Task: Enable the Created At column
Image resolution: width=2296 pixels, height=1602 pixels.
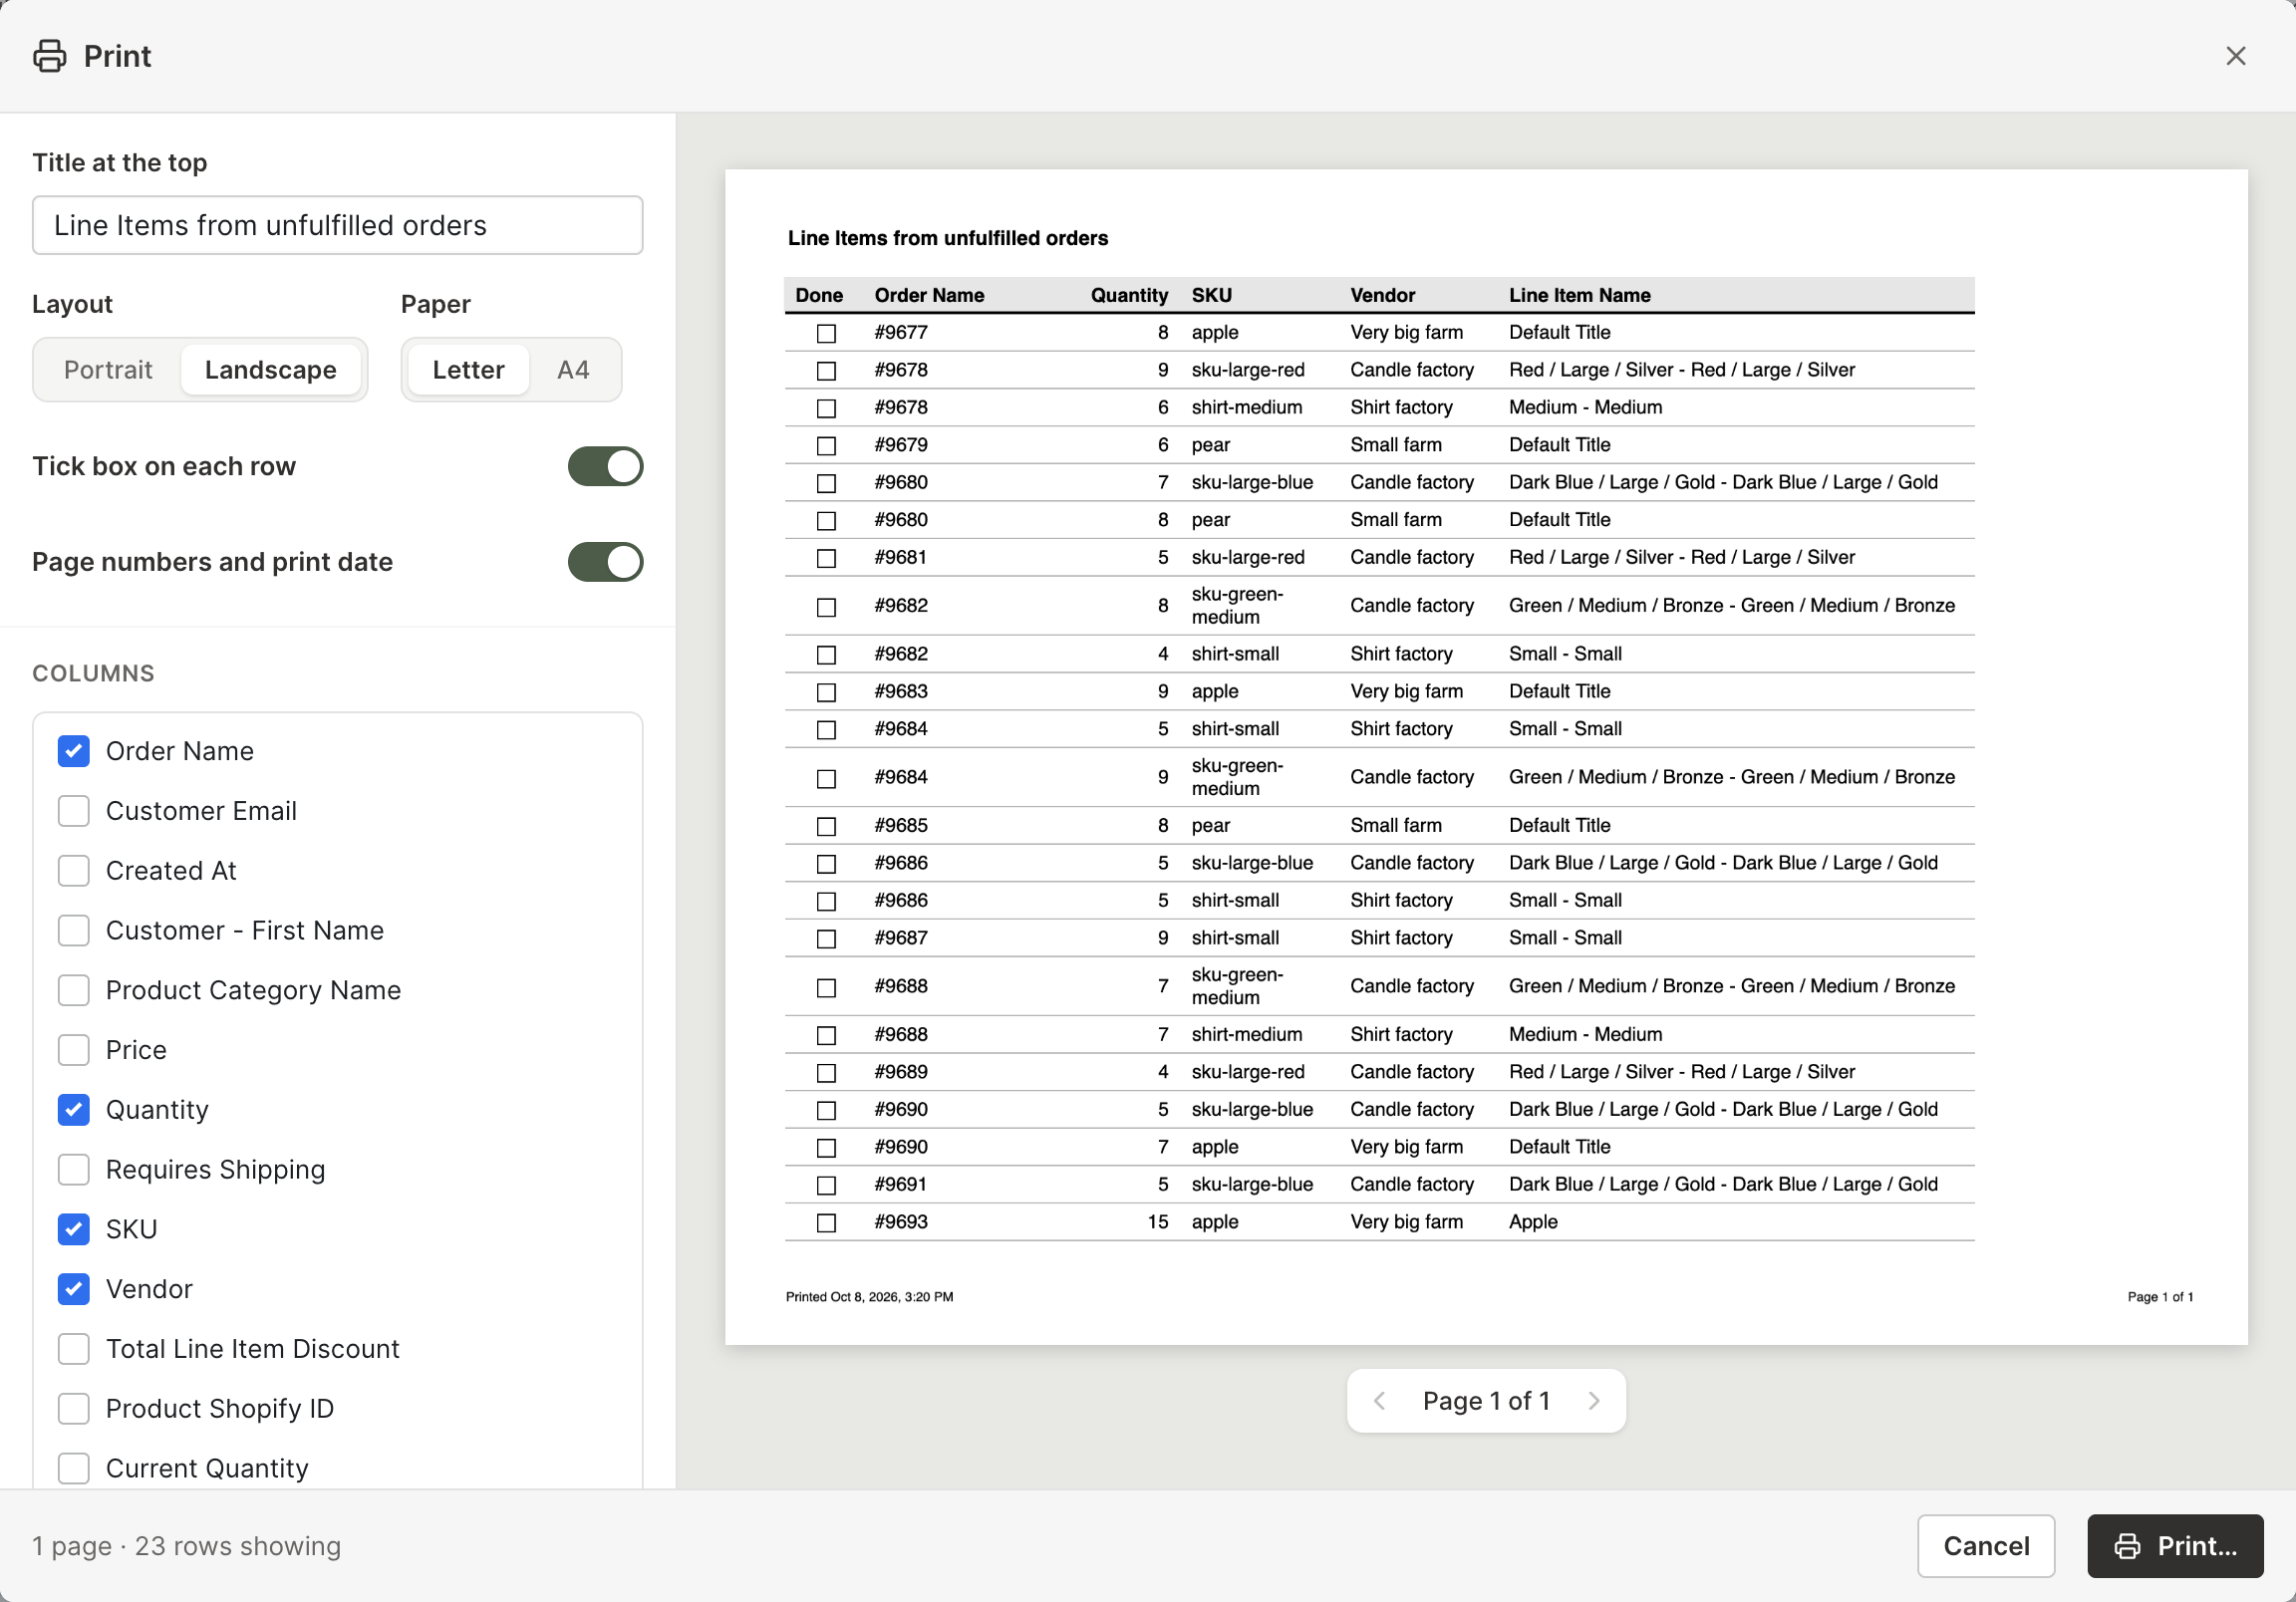Action: (x=74, y=871)
